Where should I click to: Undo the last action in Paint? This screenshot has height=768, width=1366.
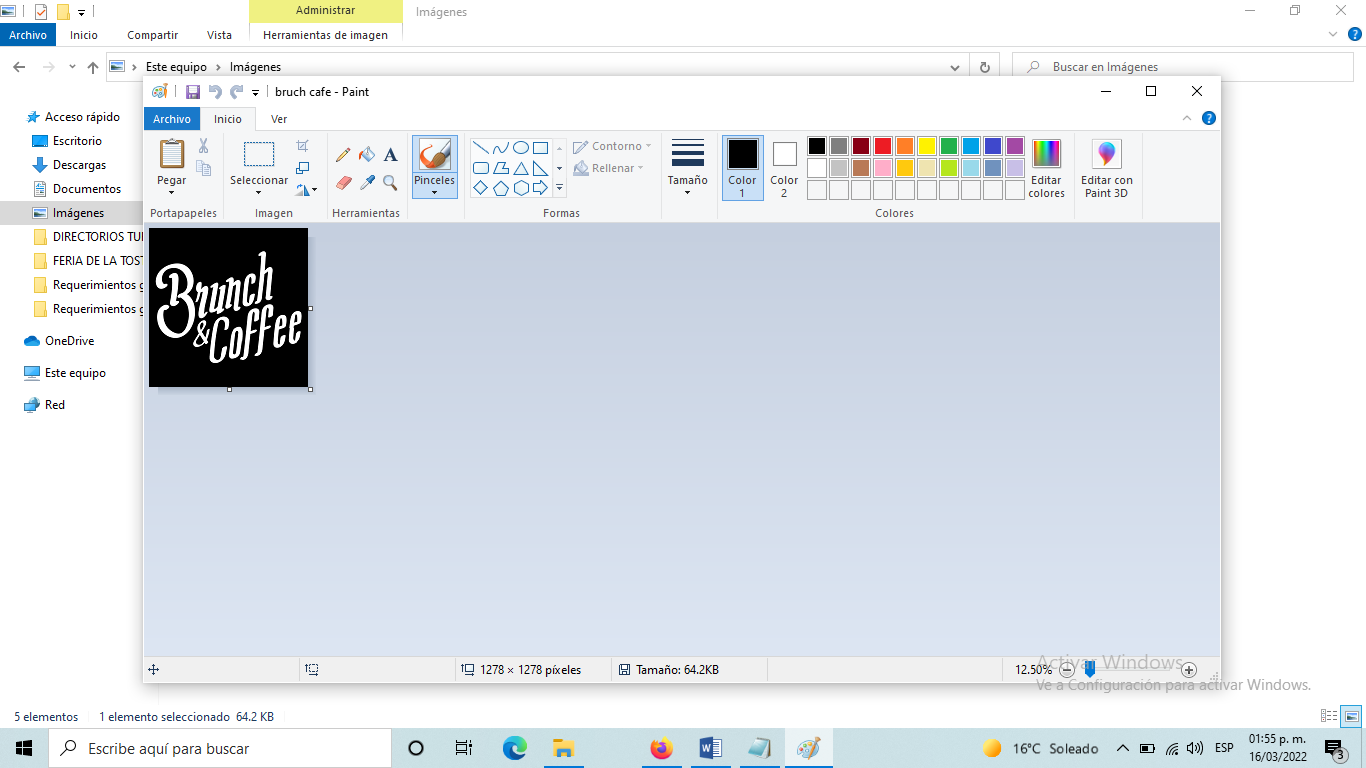pos(215,92)
